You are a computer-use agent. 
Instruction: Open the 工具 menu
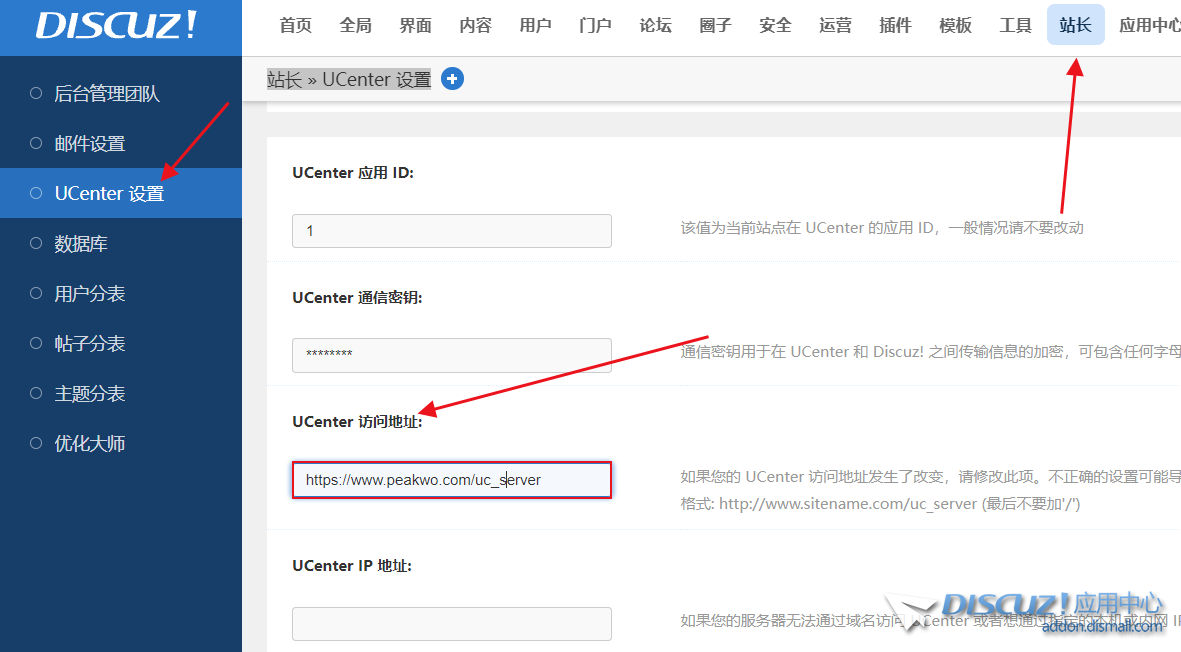[x=1016, y=26]
